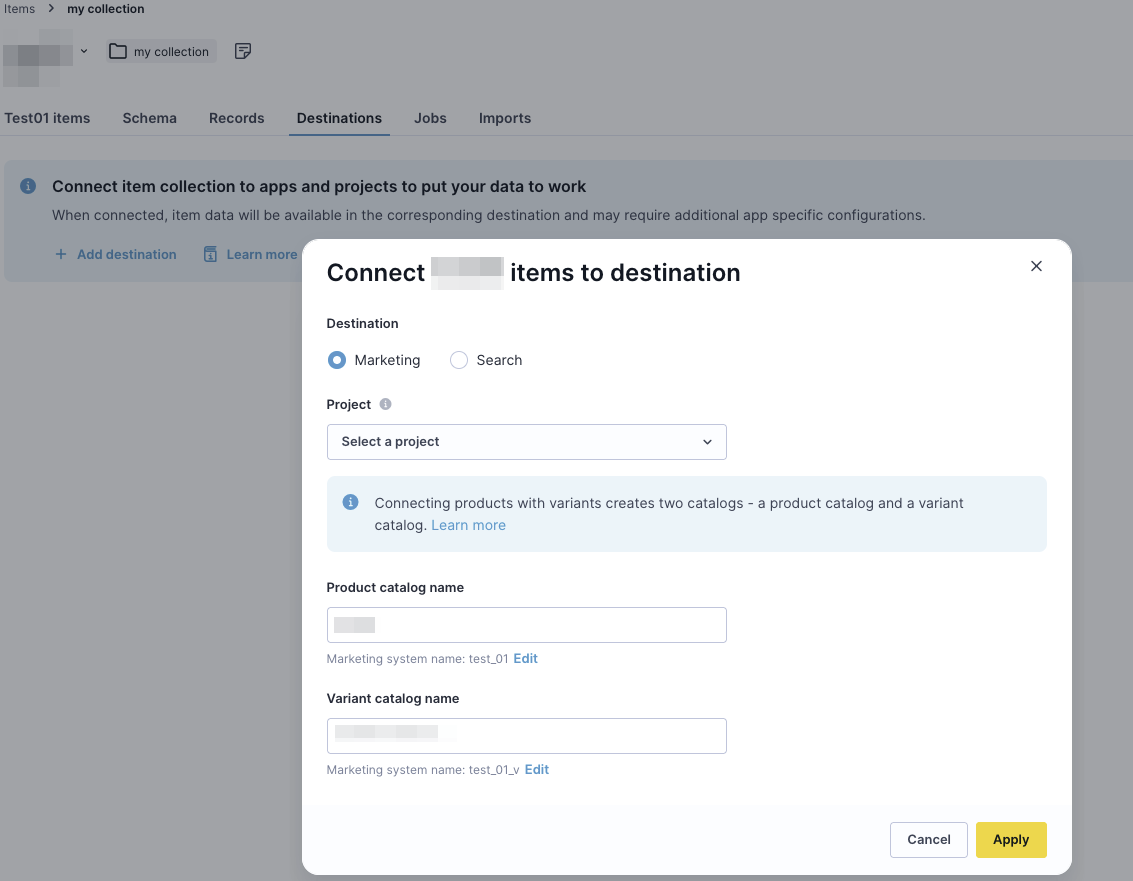Close the connect items dialog
Viewport: 1133px width, 881px height.
click(x=1035, y=266)
